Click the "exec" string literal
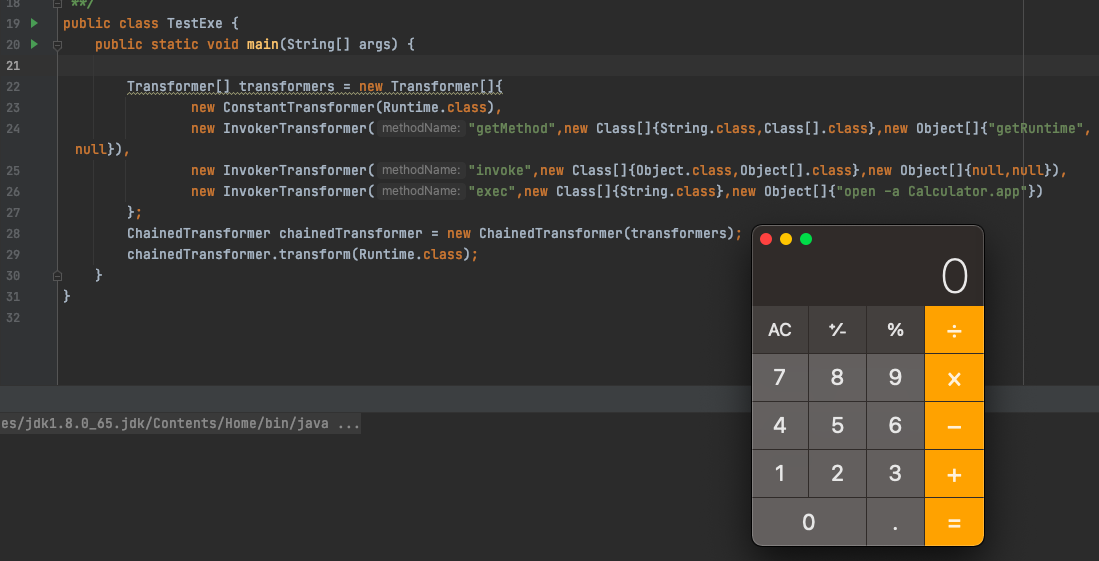Image resolution: width=1099 pixels, height=561 pixels. (492, 191)
